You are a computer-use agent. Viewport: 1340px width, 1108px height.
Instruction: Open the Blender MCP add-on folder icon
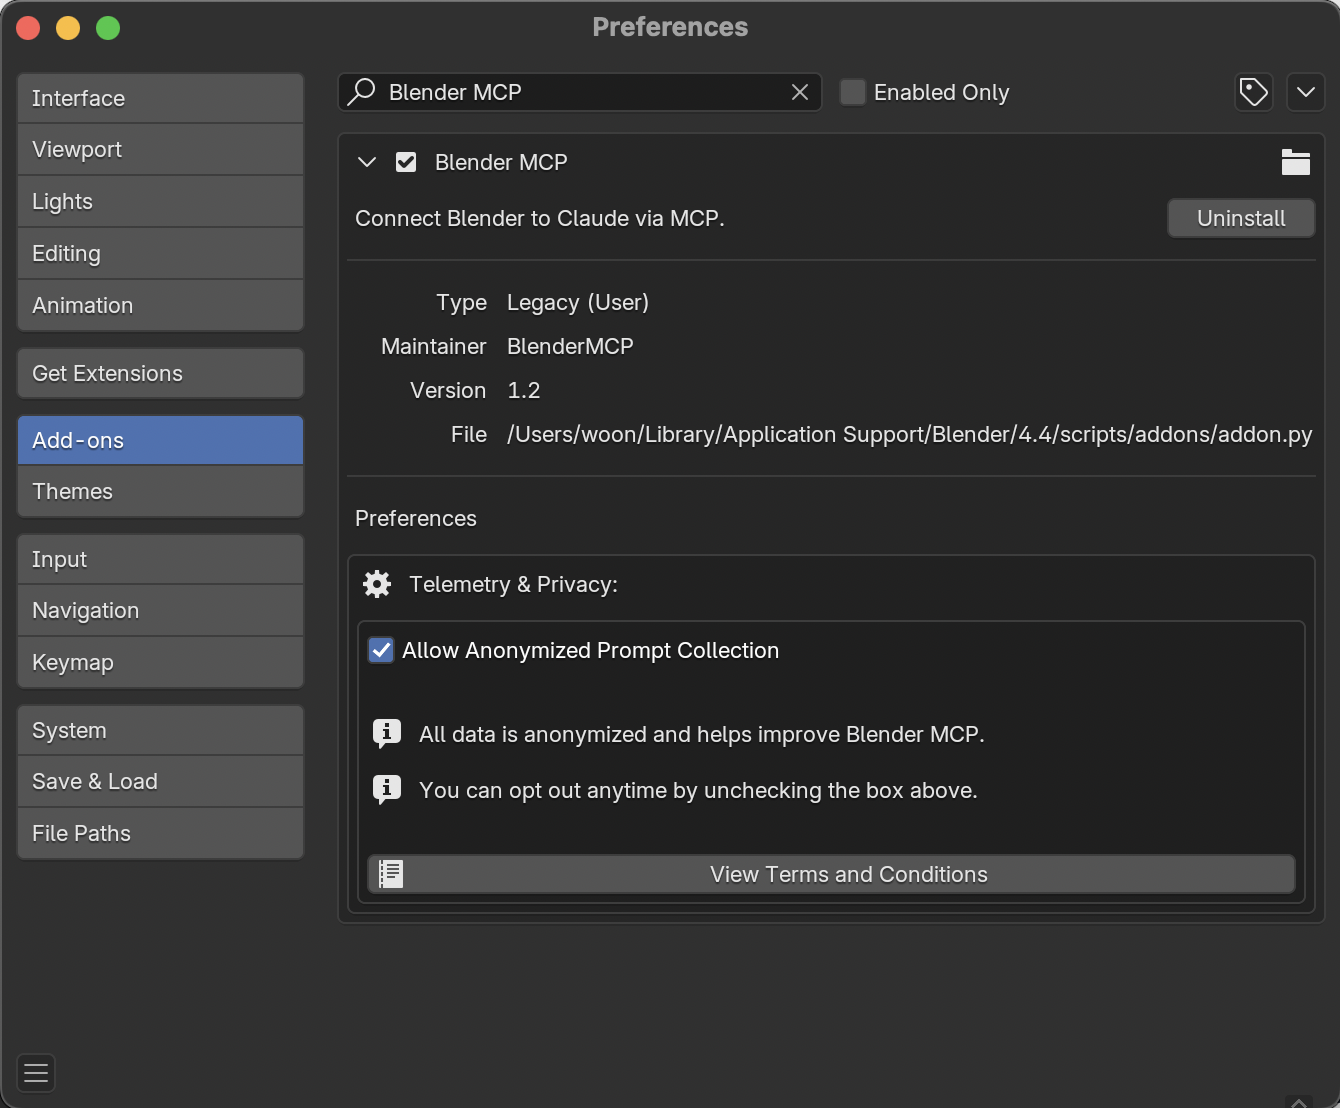pos(1296,162)
